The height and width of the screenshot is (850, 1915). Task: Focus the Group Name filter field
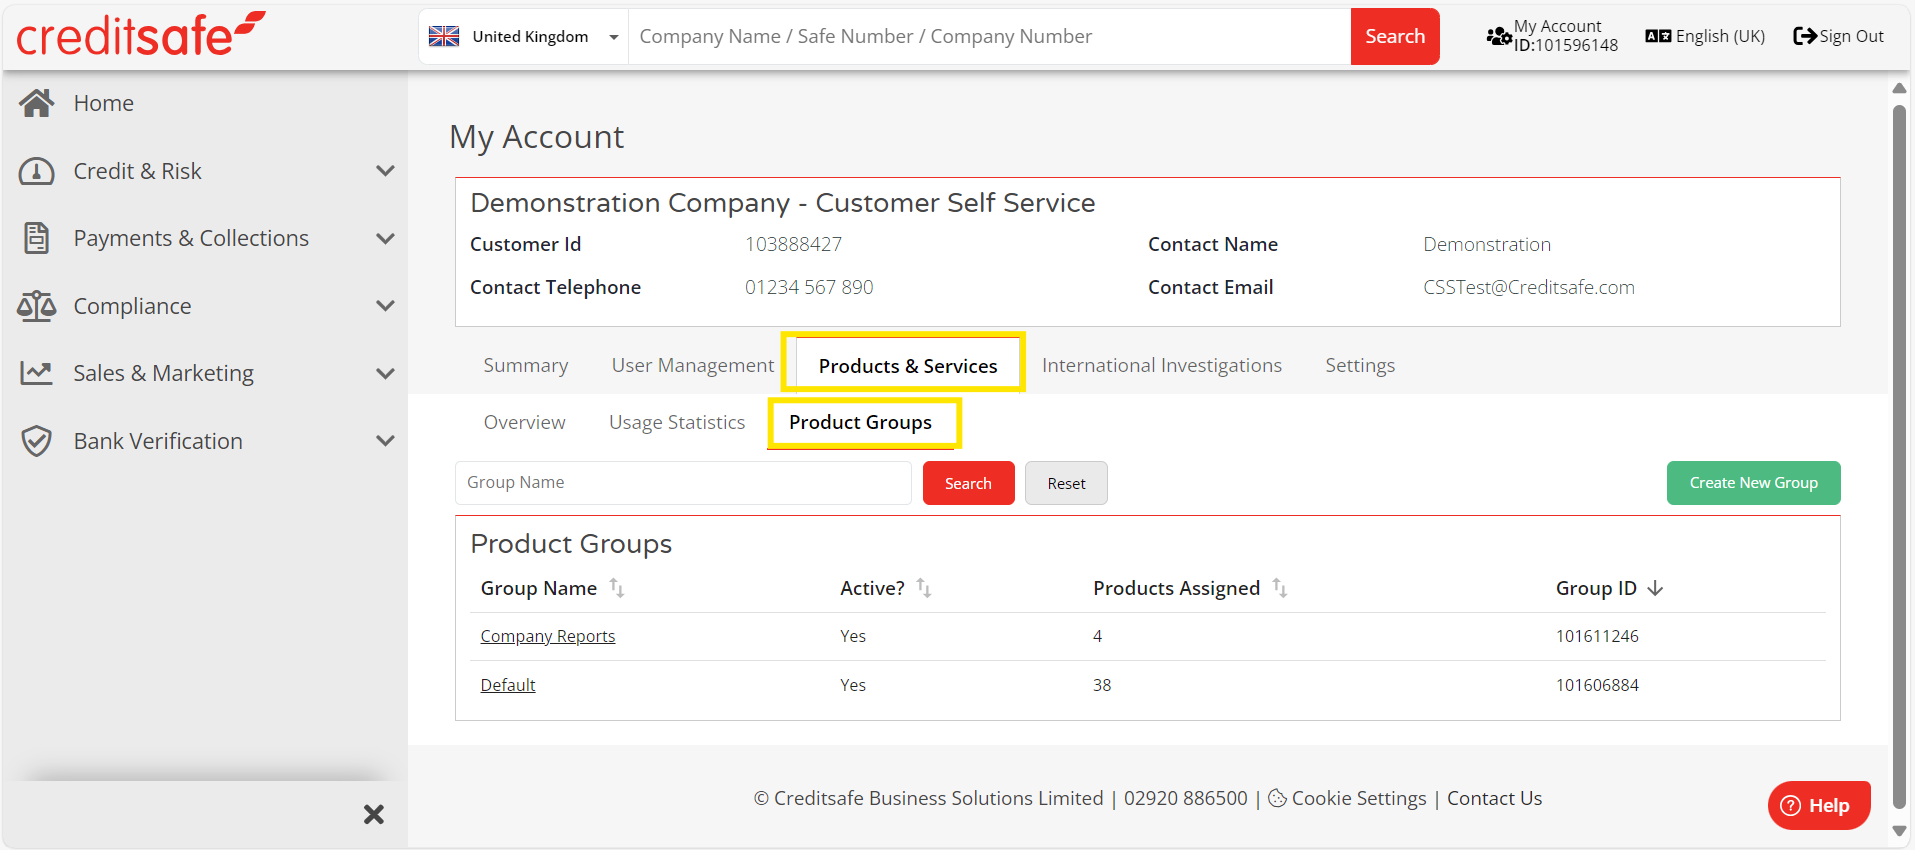(x=683, y=483)
